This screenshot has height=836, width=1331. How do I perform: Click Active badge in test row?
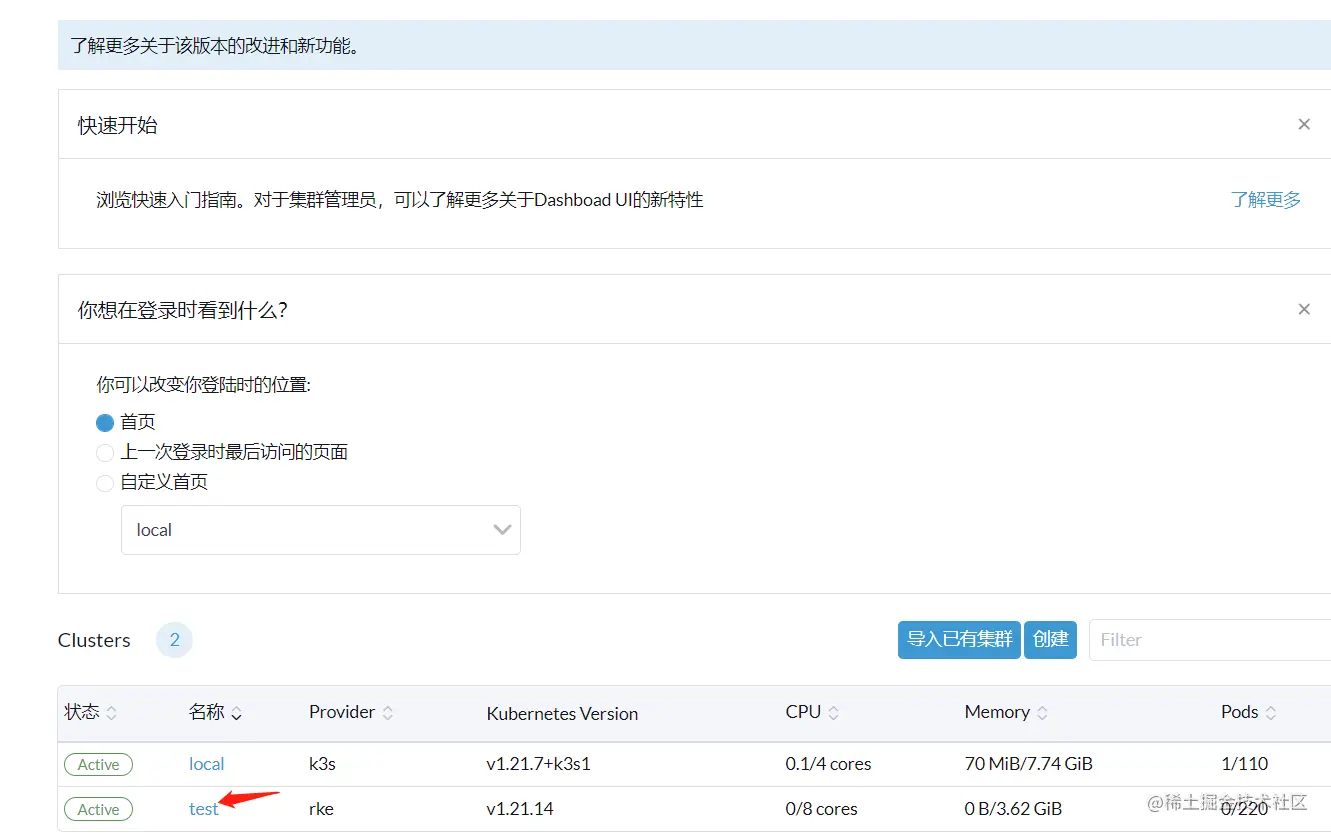coord(98,810)
